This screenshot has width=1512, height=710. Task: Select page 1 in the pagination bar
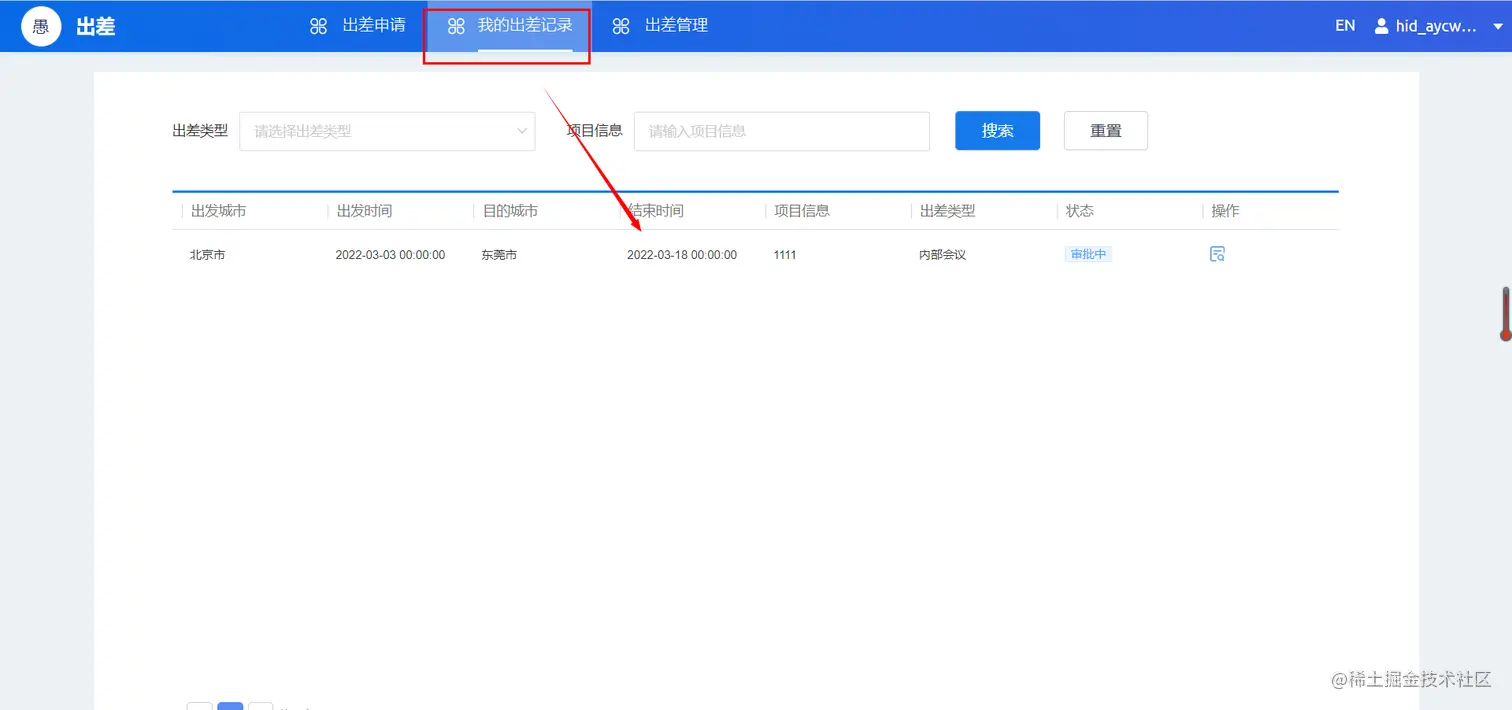(x=230, y=706)
